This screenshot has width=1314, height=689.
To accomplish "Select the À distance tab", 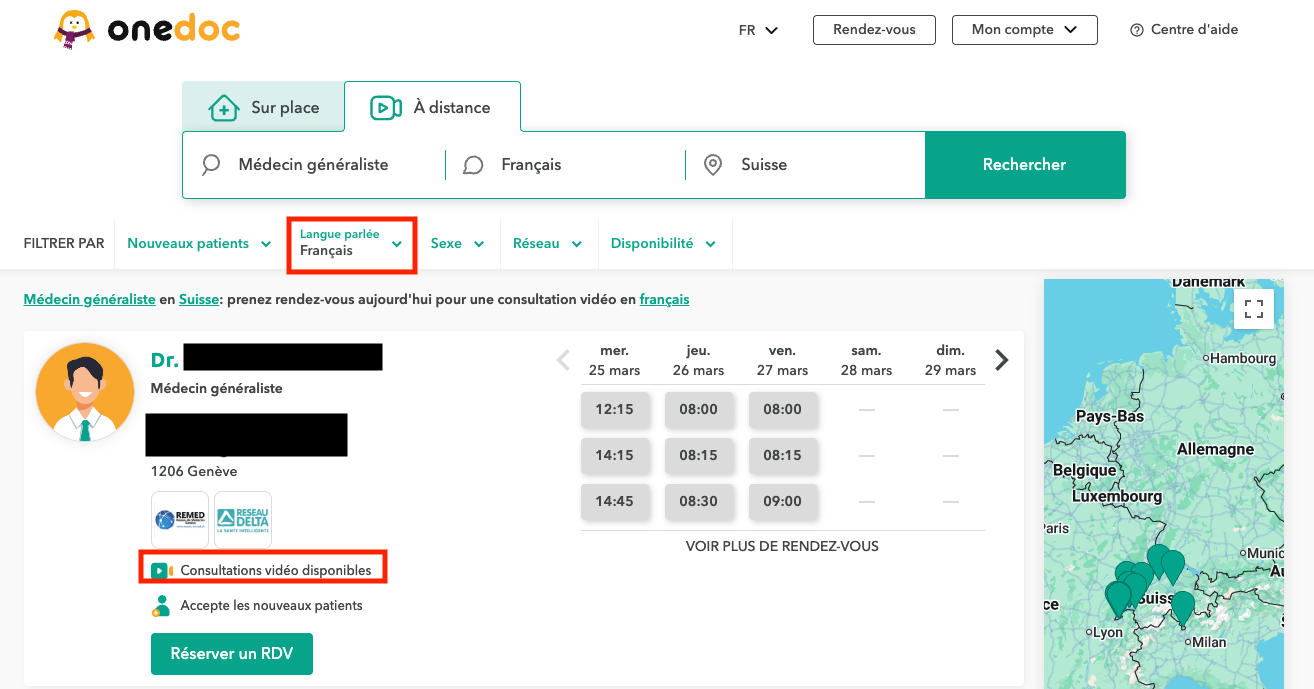I will coord(432,107).
